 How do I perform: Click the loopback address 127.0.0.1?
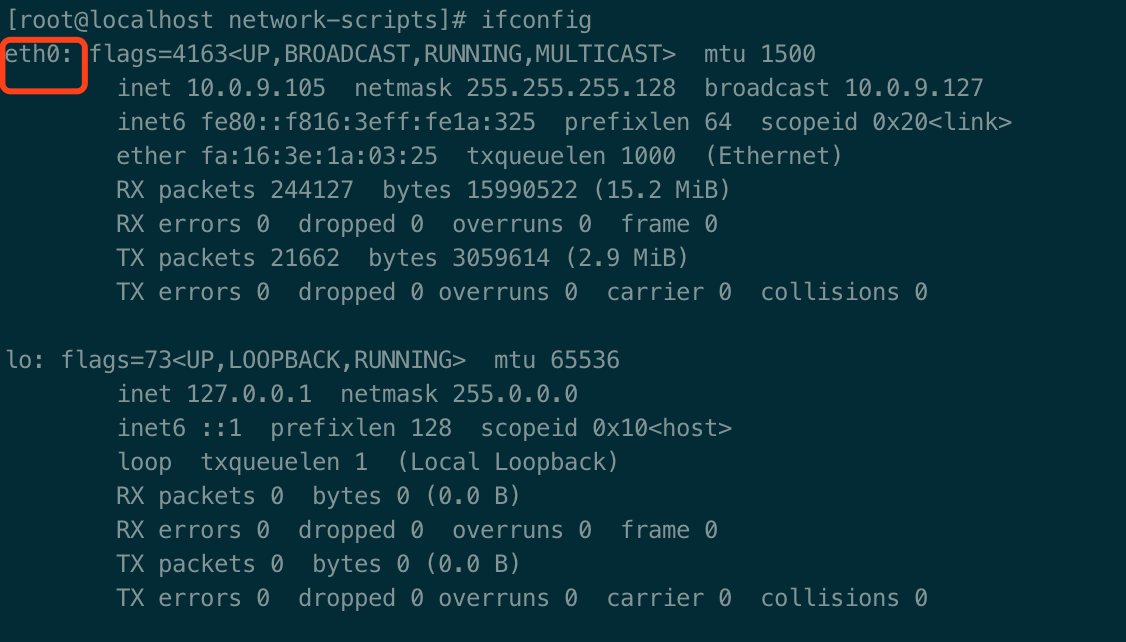coord(249,394)
